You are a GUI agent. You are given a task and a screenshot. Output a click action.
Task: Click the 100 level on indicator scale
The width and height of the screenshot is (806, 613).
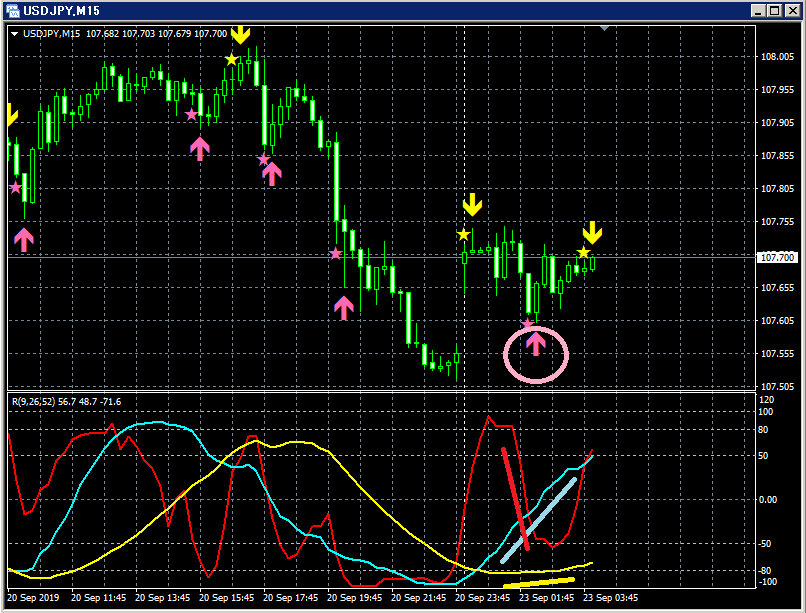pyautogui.click(x=766, y=412)
